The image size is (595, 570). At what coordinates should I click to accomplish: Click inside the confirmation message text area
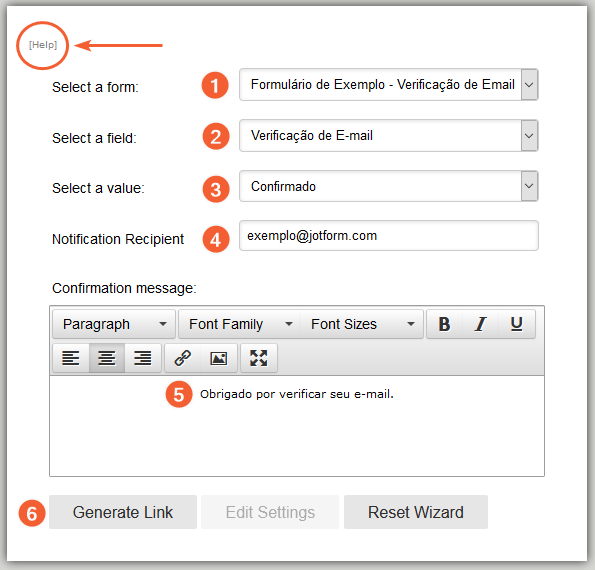[297, 426]
